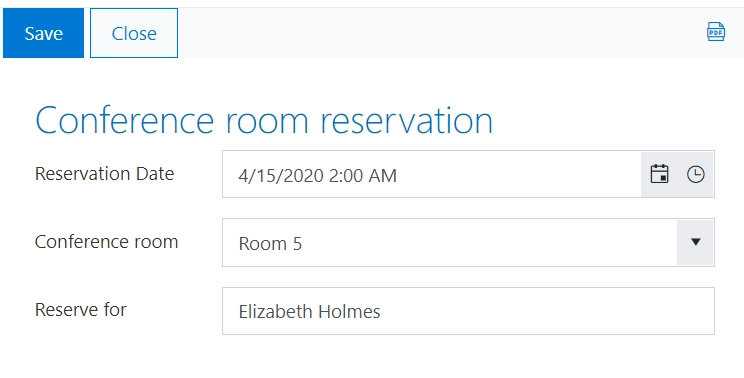
Task: Focus the Reservation Date input field
Action: coord(432,174)
